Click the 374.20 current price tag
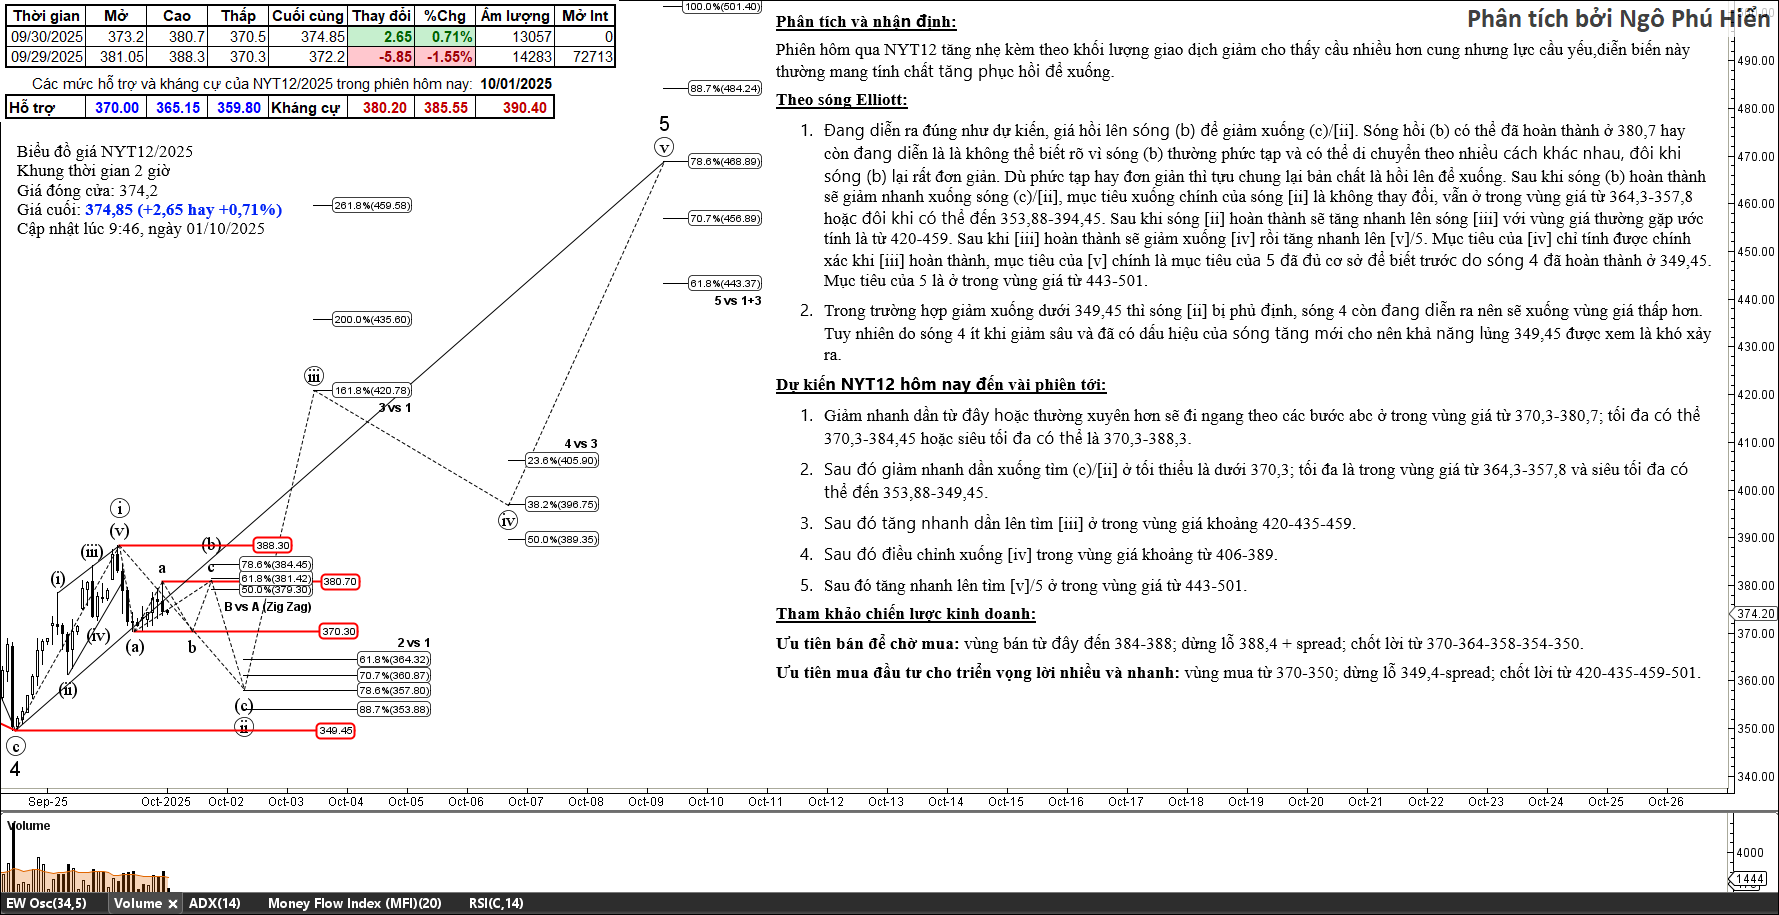This screenshot has width=1779, height=915. coord(1755,614)
